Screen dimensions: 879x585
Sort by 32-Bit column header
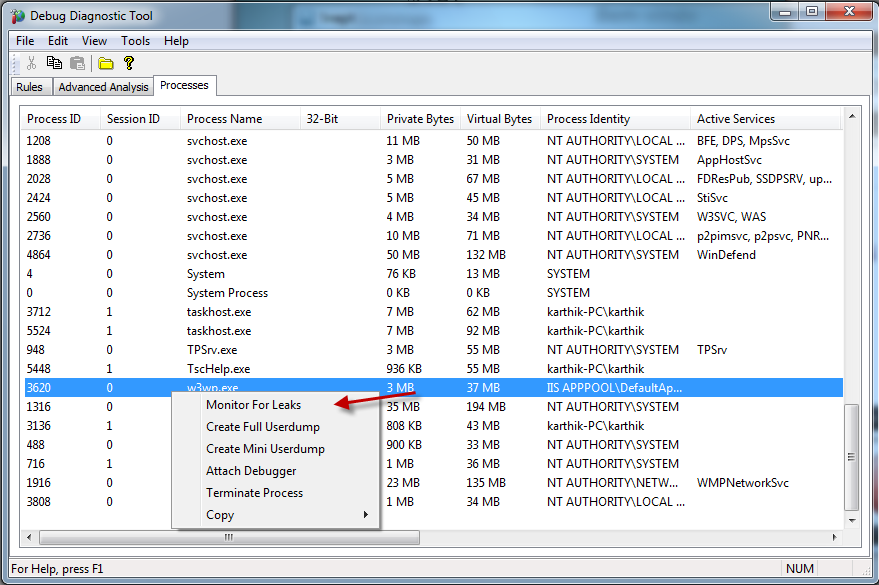tap(340, 119)
